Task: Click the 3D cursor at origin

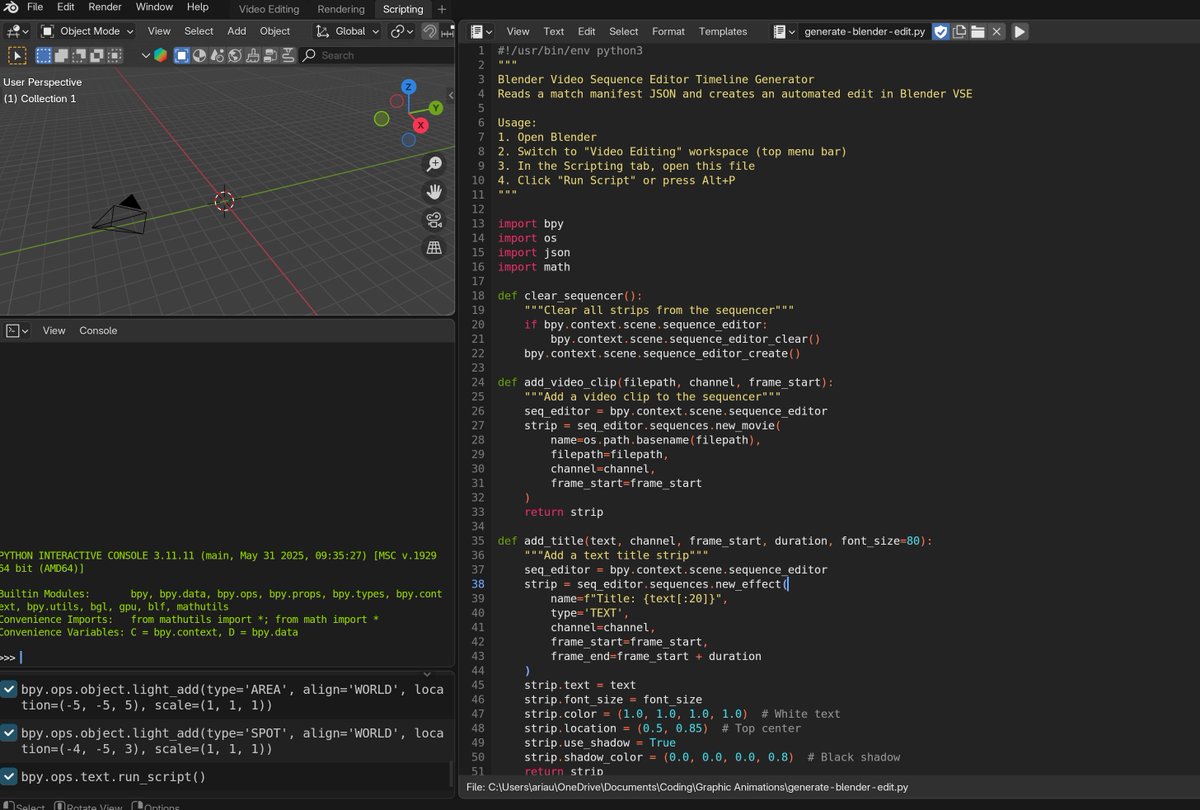Action: coord(224,201)
